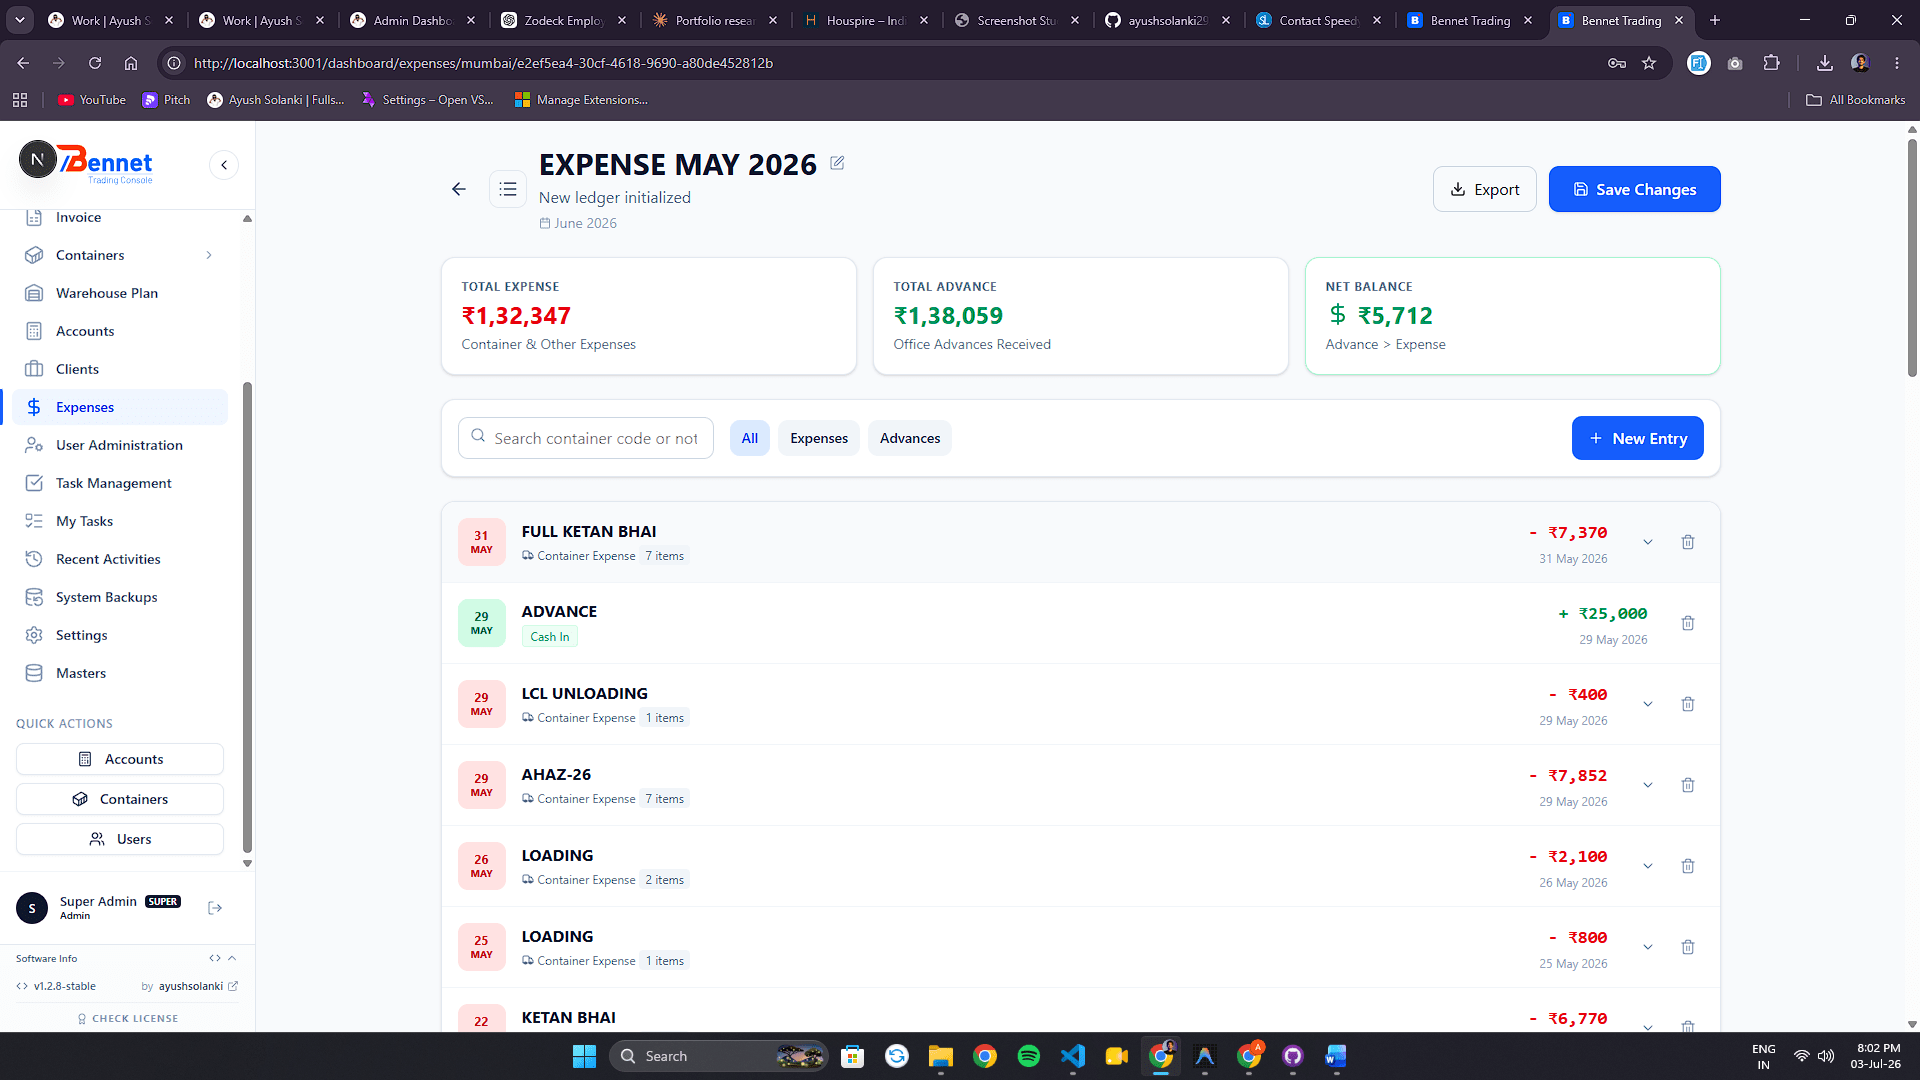Delete the 25 May LOADING entry
The image size is (1920, 1080).
pos(1688,947)
